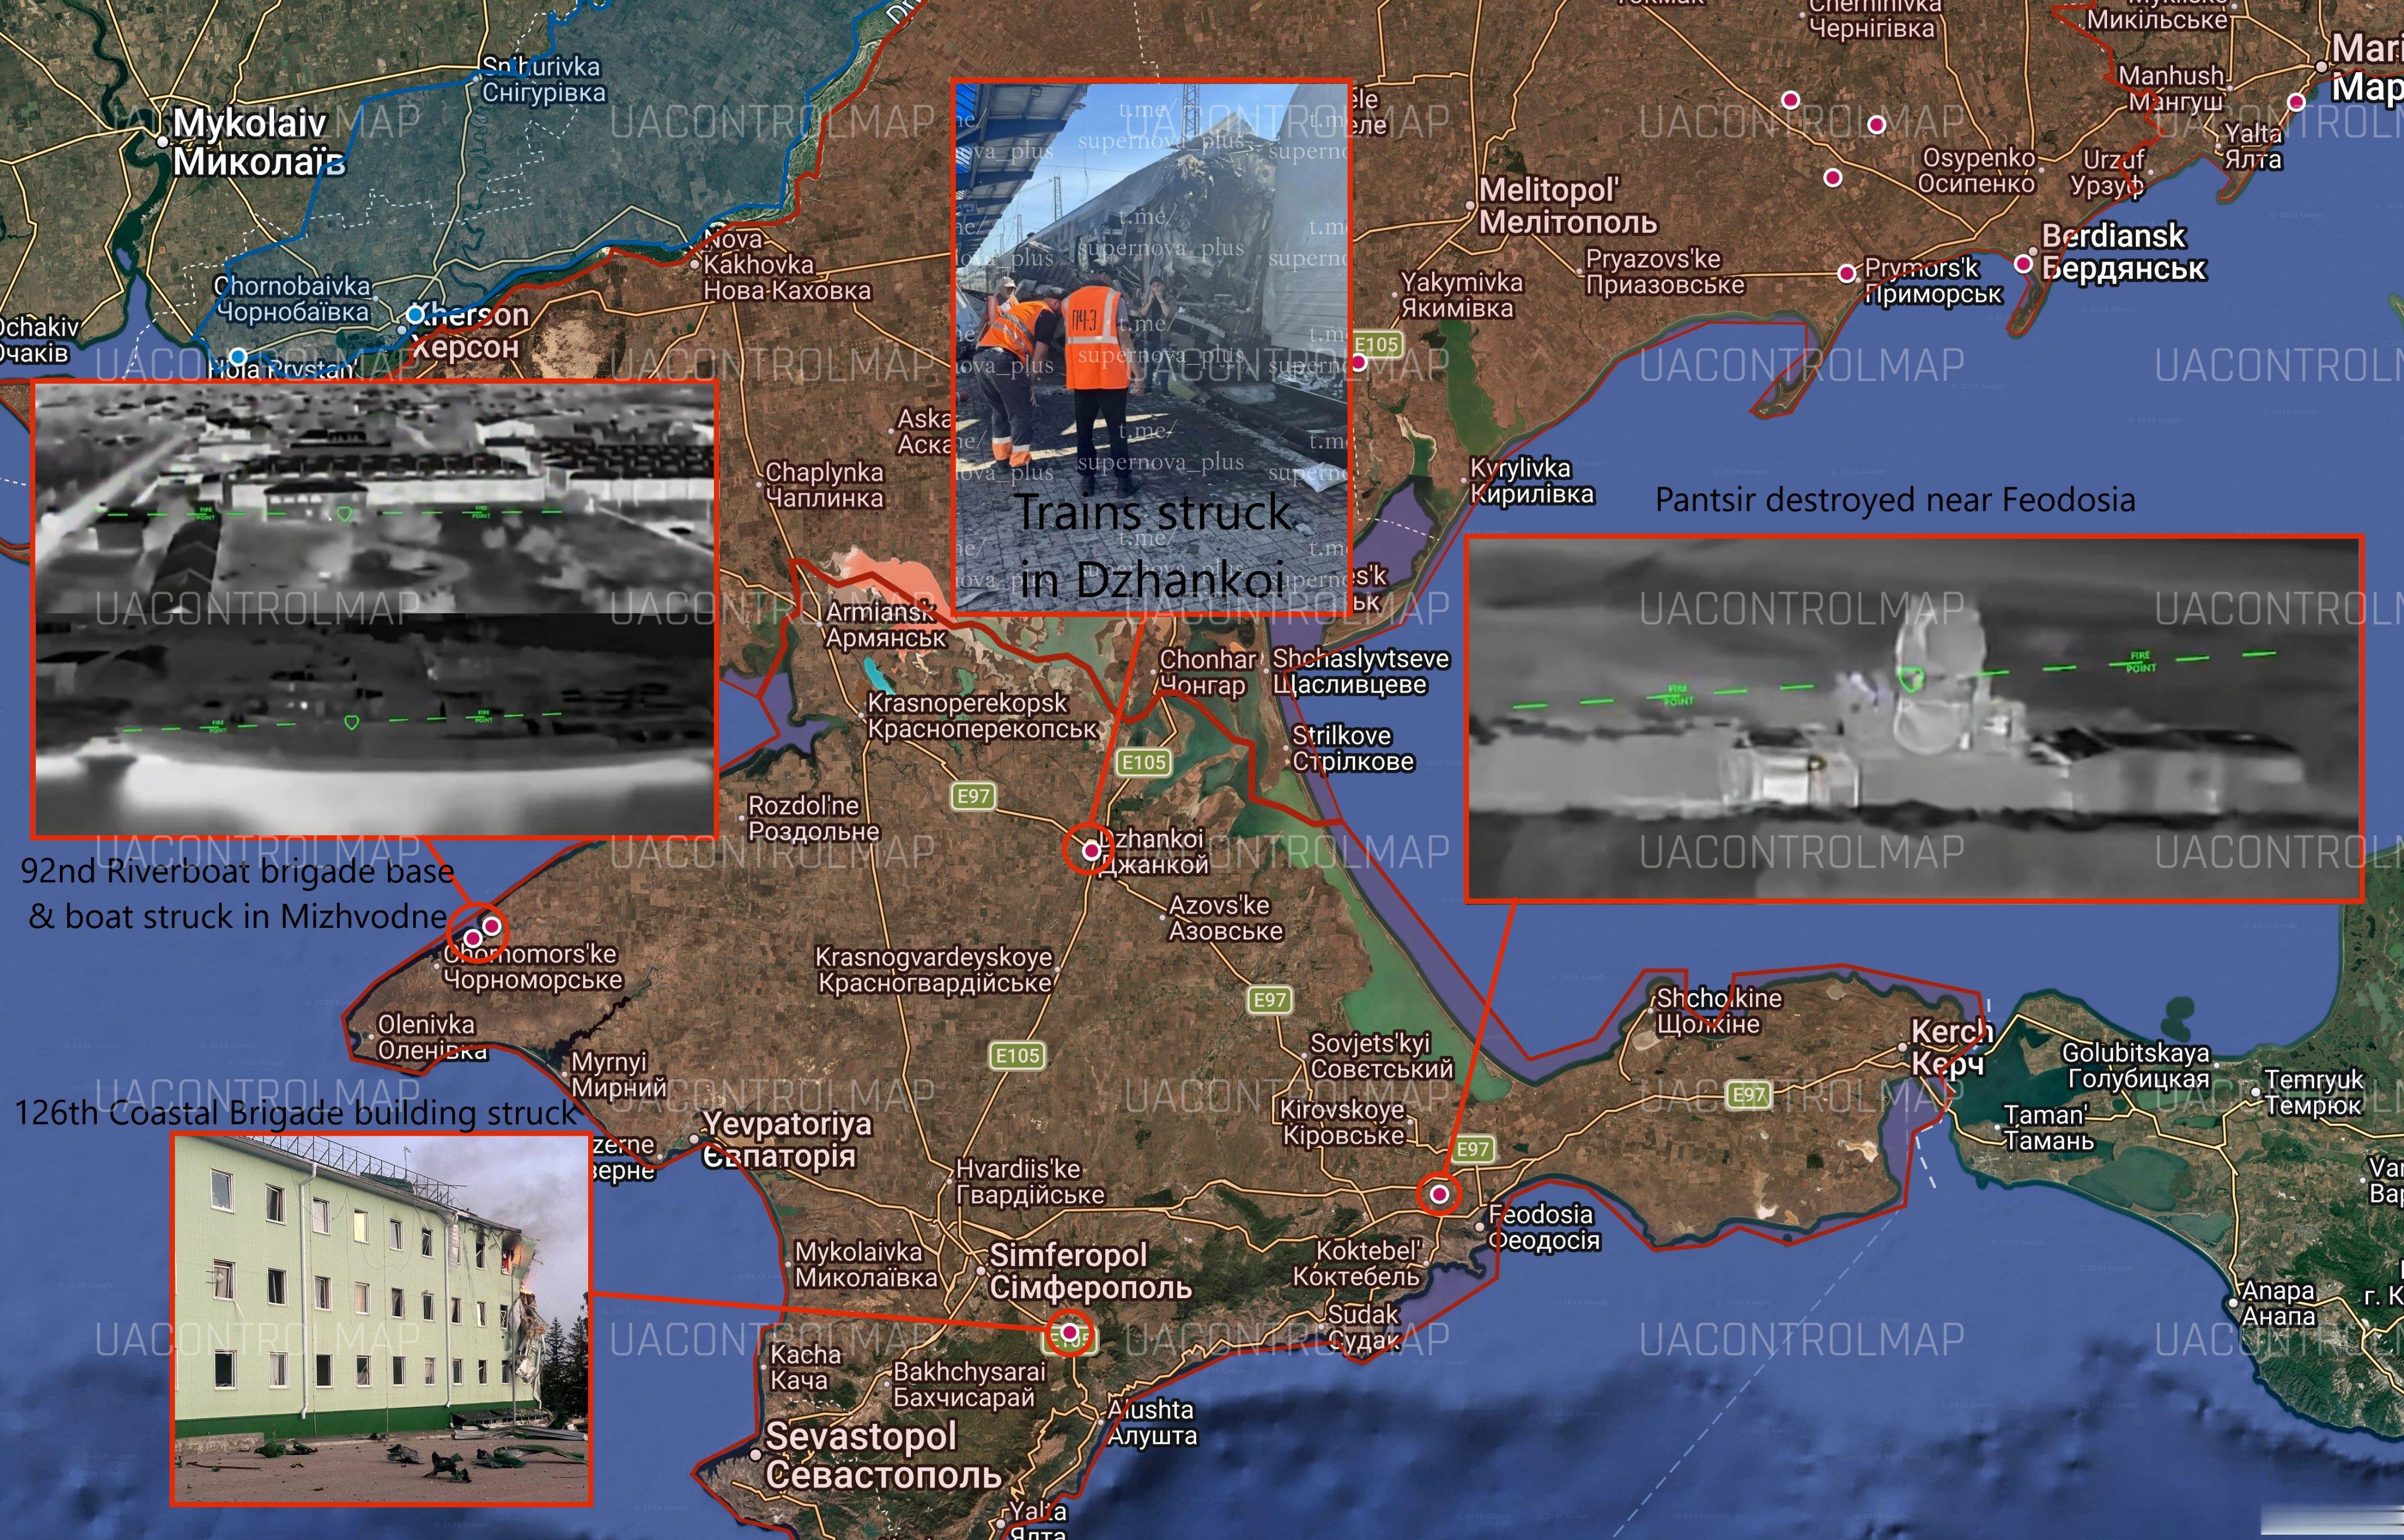This screenshot has width=2404, height=1540.
Task: Click the Chonhar label
Action: point(1207,672)
